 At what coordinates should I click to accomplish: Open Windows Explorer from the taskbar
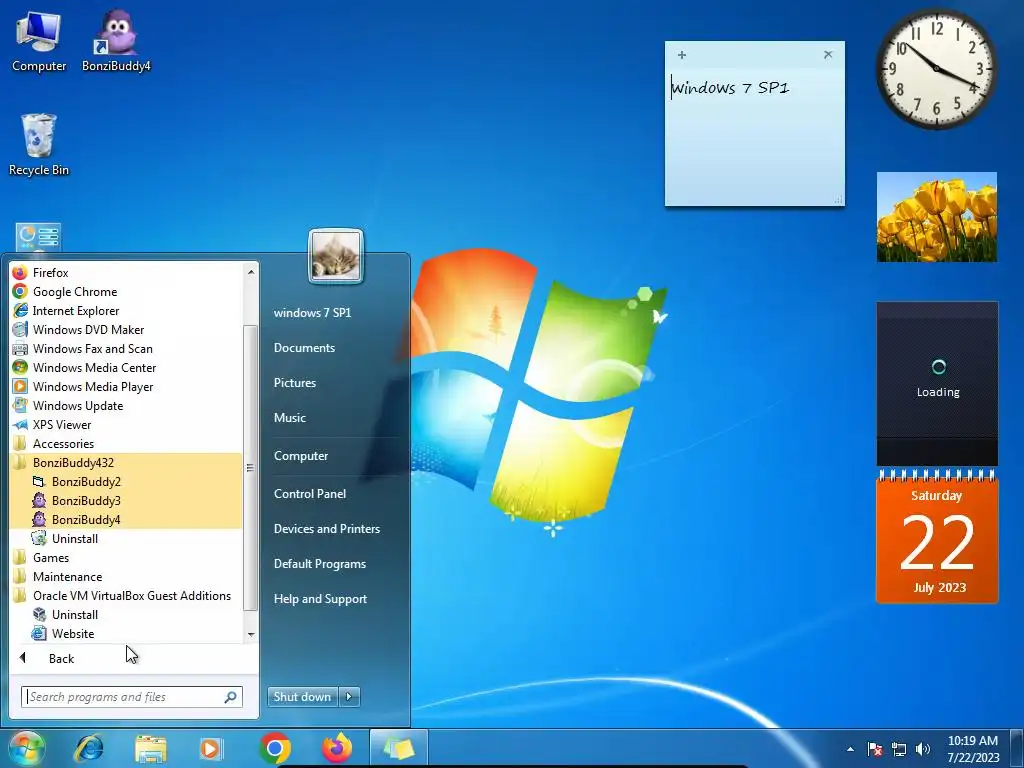point(150,748)
